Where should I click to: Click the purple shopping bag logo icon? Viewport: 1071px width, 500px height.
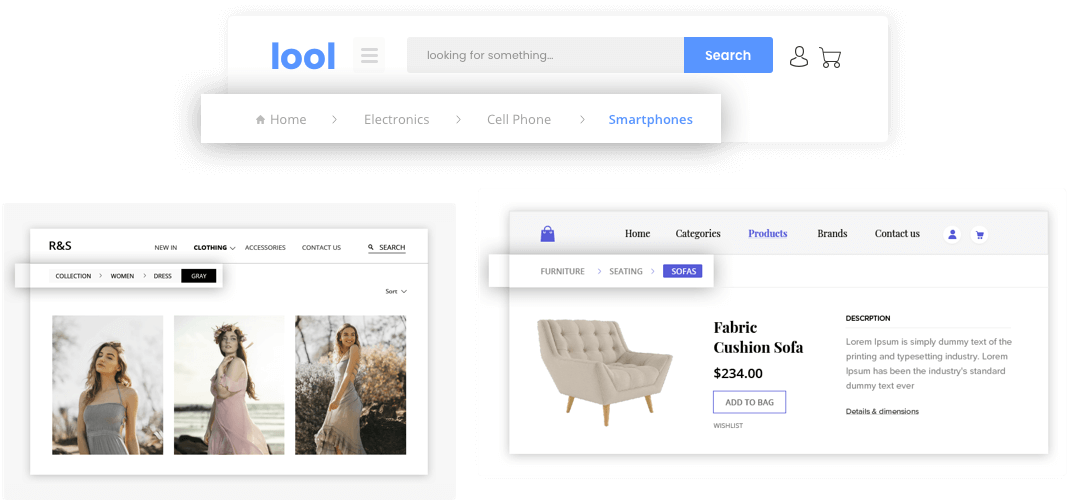click(x=547, y=234)
